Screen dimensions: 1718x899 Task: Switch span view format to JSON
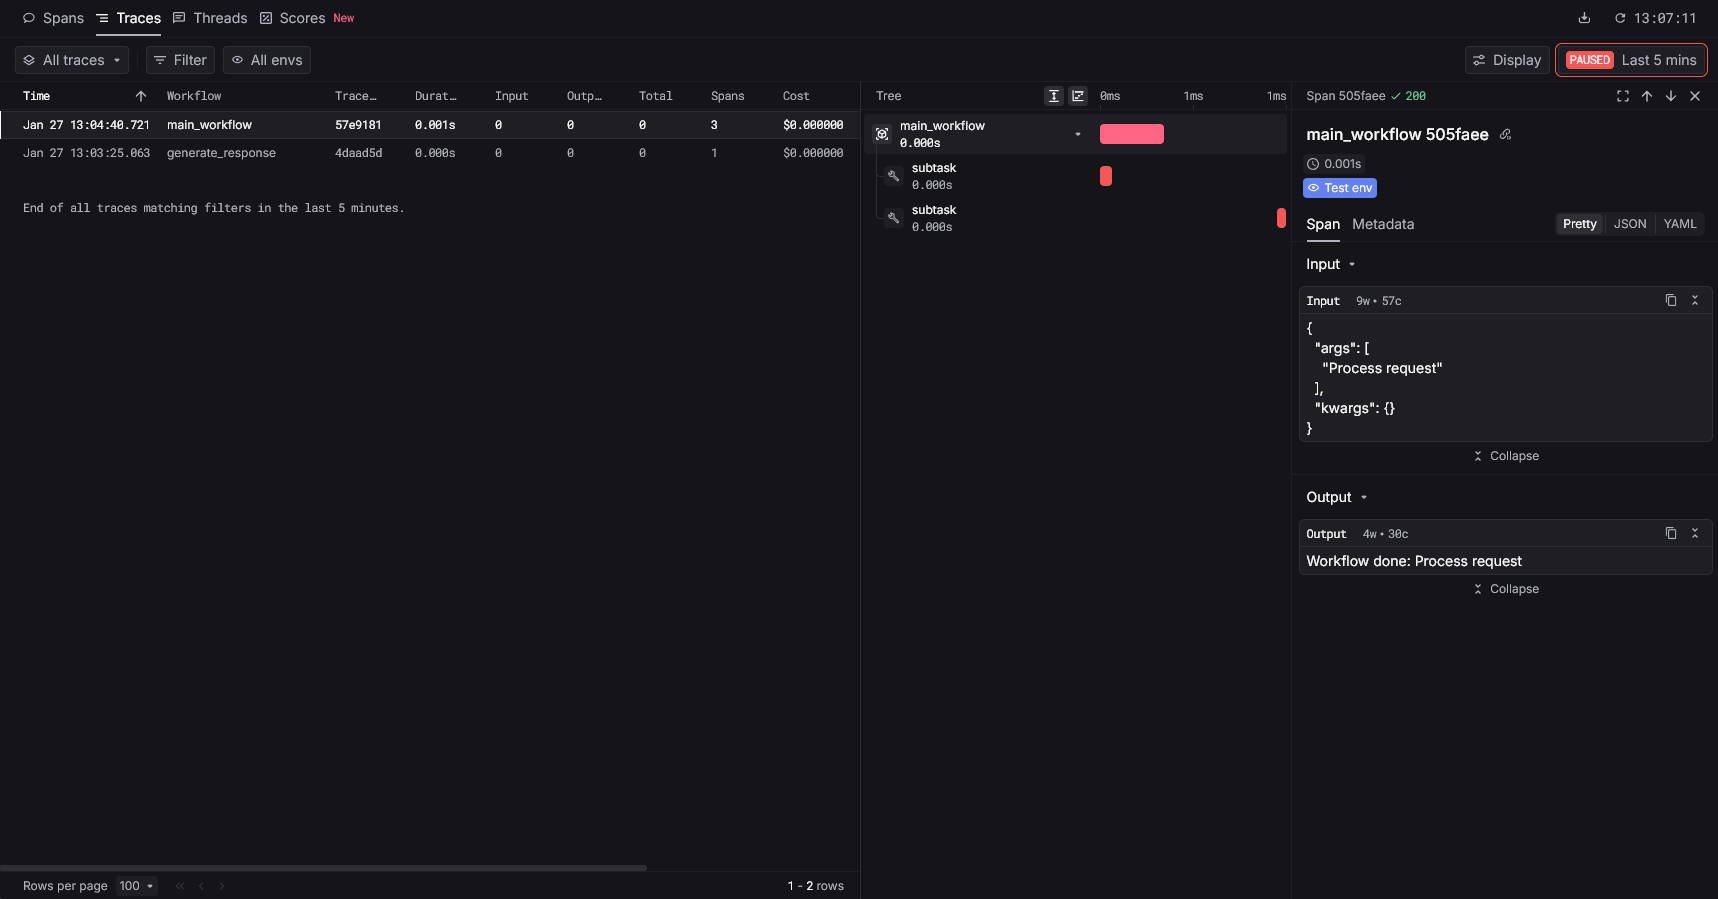tap(1629, 224)
